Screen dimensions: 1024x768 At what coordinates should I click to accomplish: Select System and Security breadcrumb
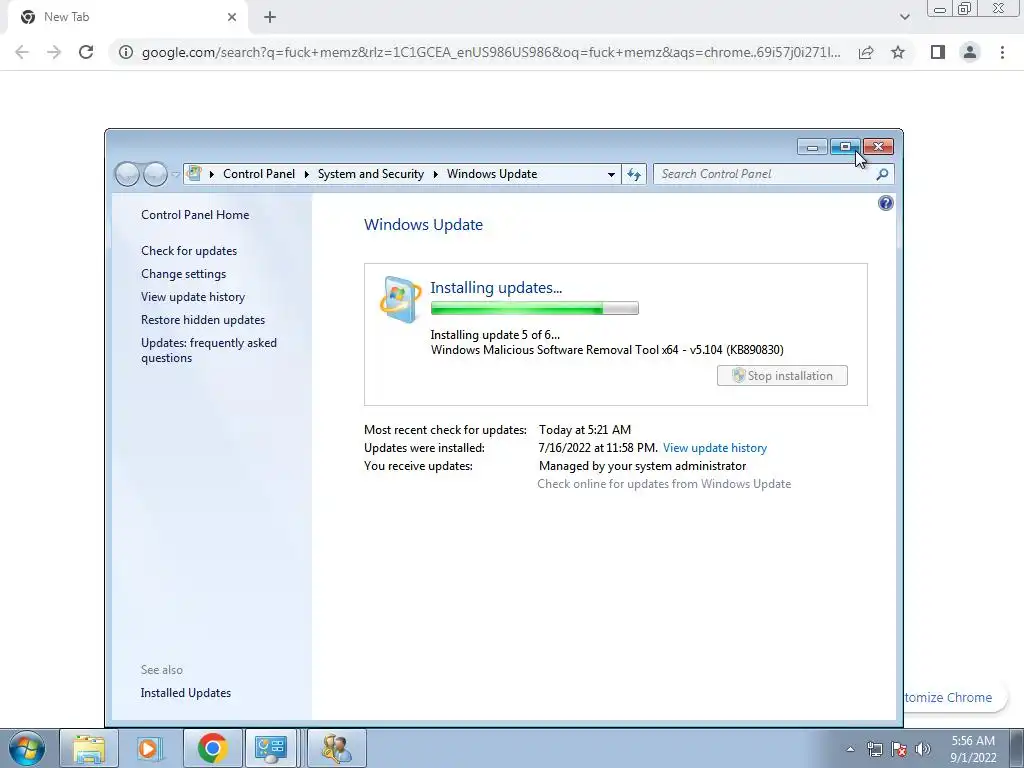pos(370,174)
